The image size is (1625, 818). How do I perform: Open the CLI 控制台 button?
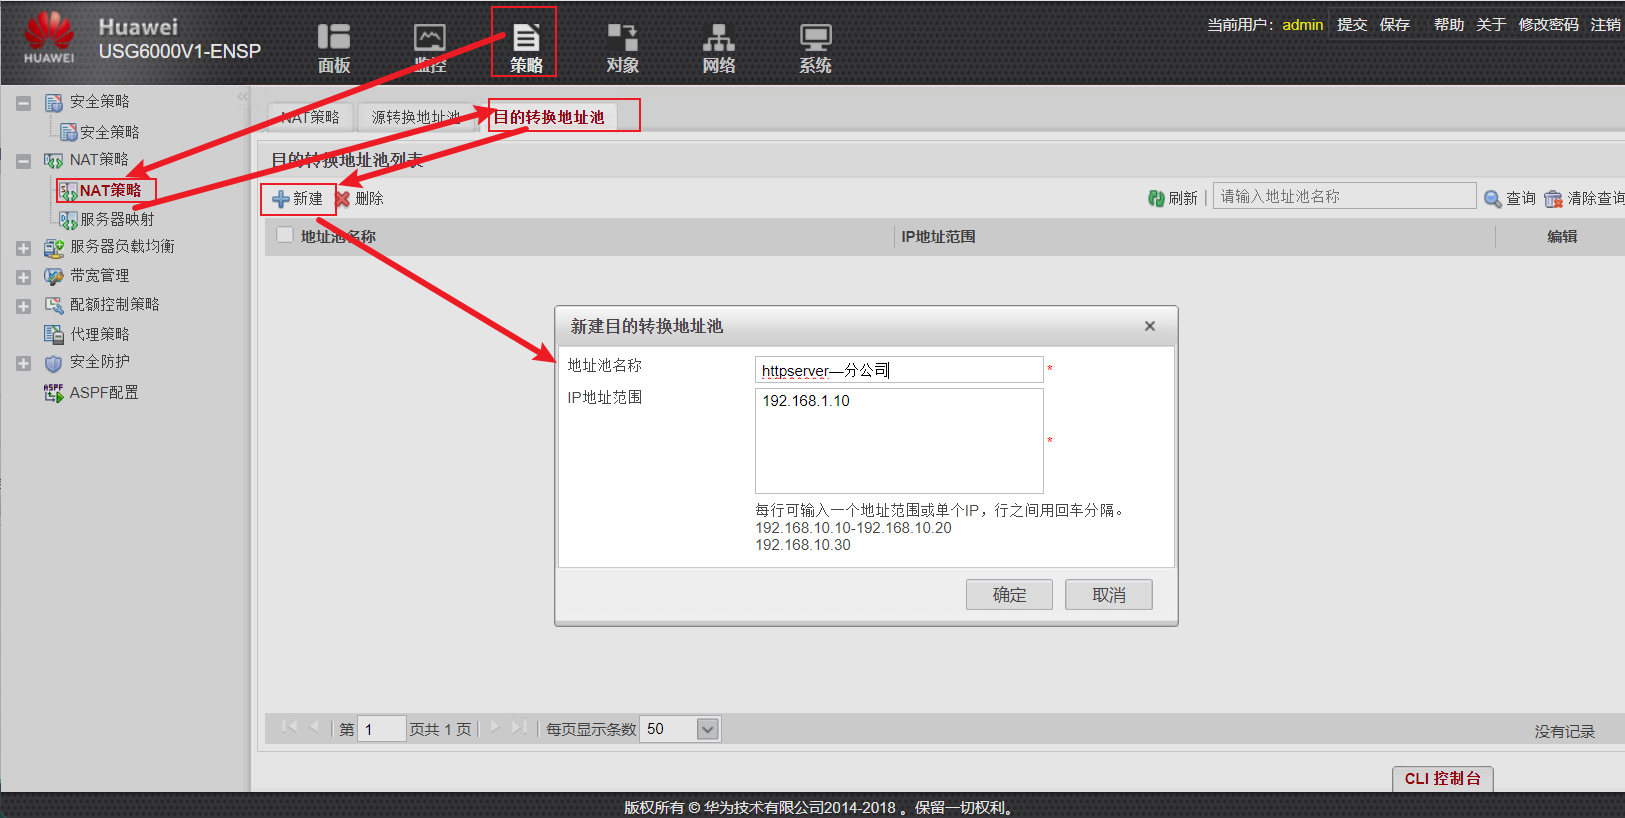pos(1443,779)
